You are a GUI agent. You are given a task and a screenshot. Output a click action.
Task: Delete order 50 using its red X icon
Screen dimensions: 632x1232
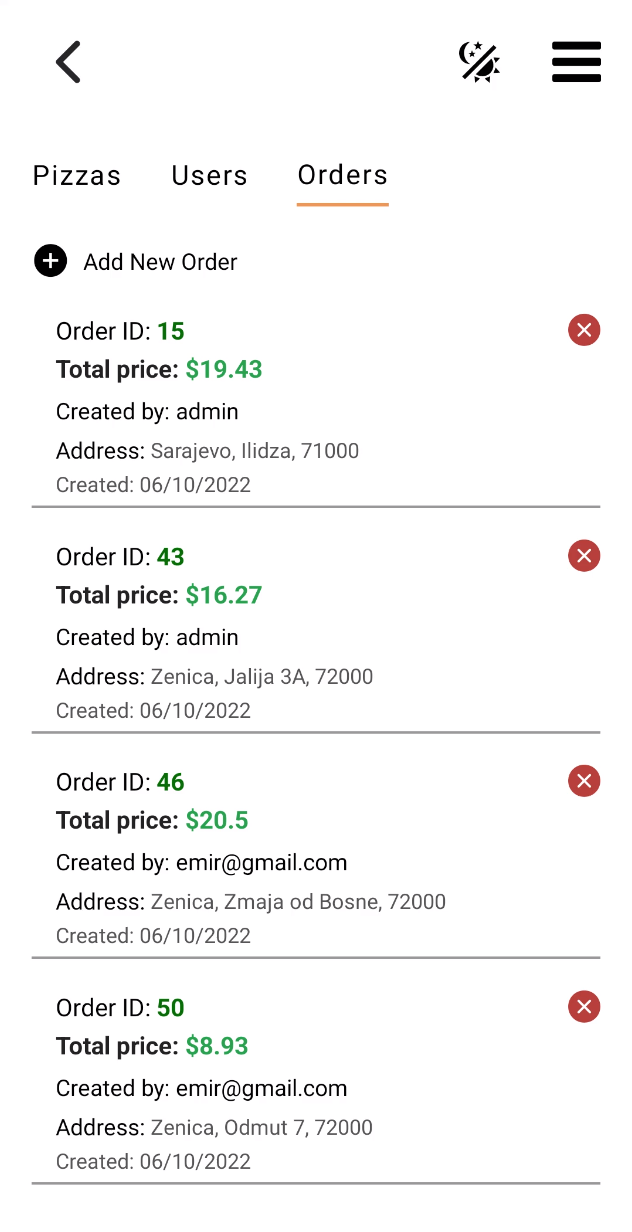point(584,1007)
